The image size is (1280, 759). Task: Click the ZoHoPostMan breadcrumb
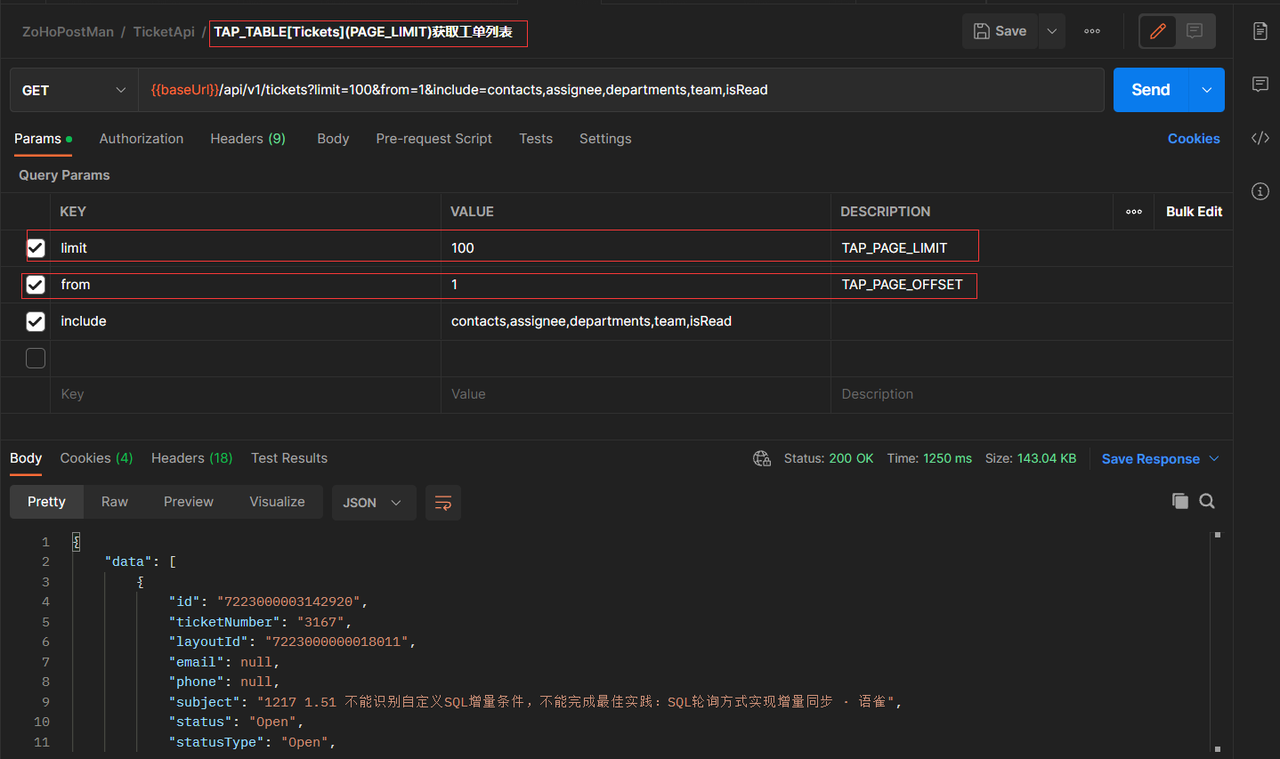pos(68,32)
